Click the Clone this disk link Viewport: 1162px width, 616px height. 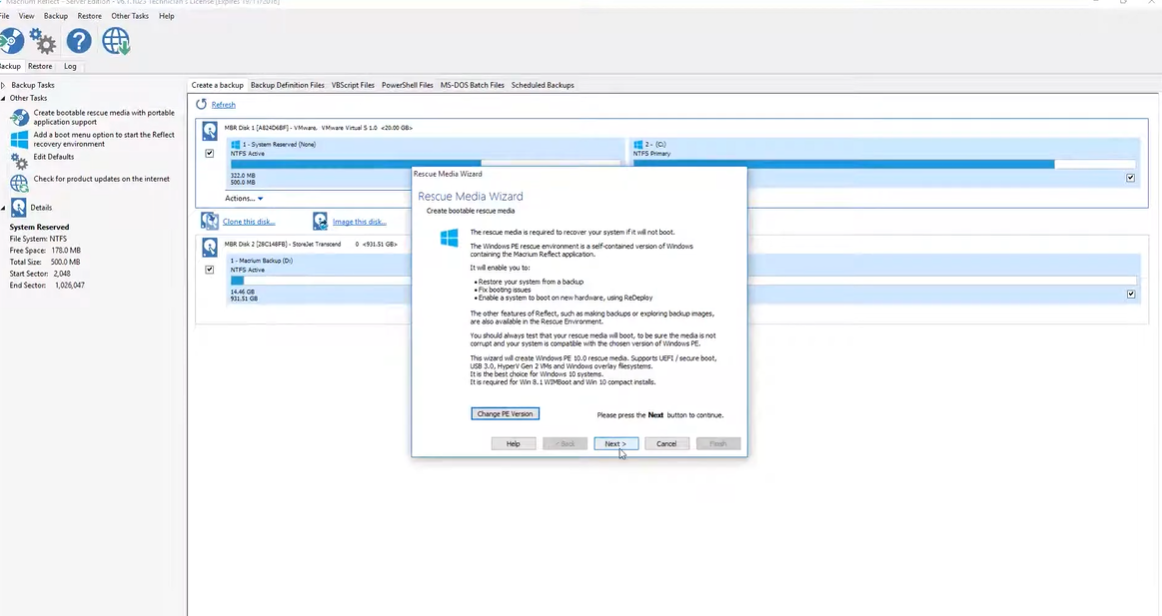tap(248, 221)
